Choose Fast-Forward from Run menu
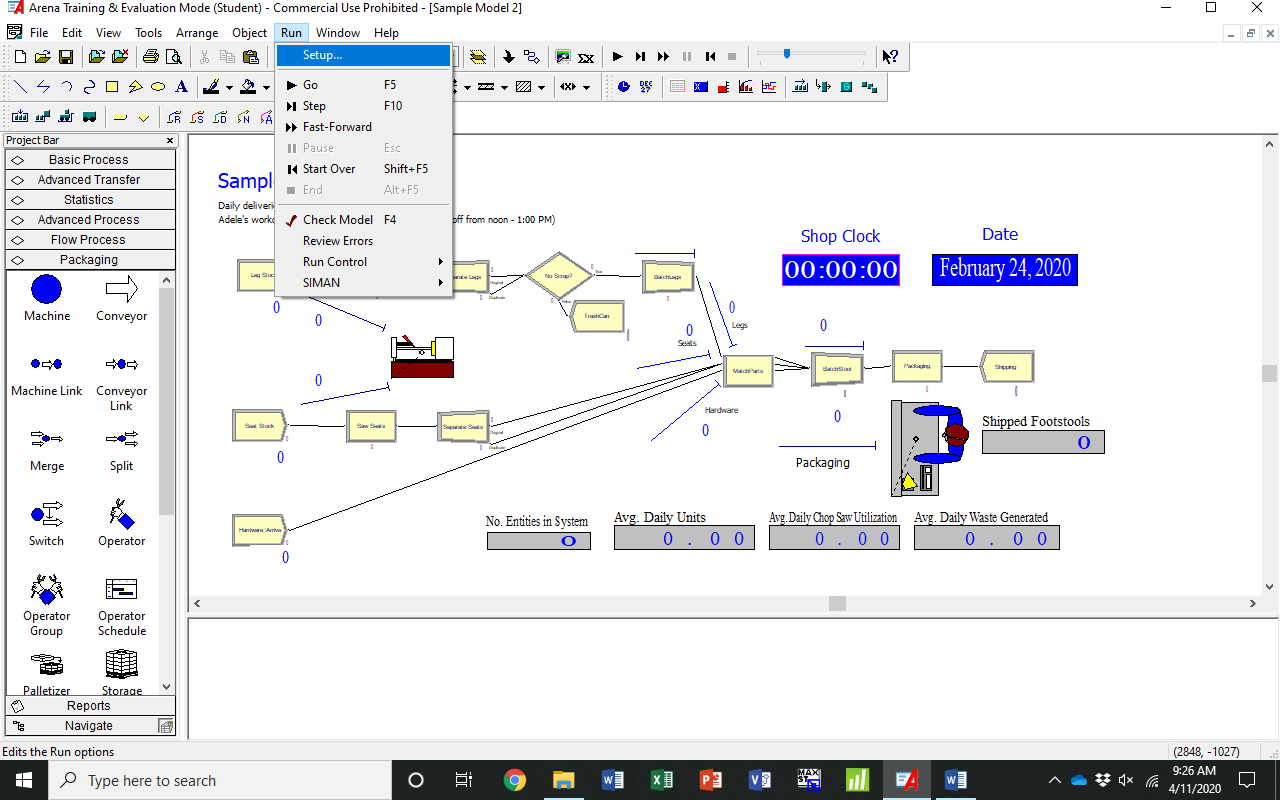The width and height of the screenshot is (1280, 800). tap(365, 127)
